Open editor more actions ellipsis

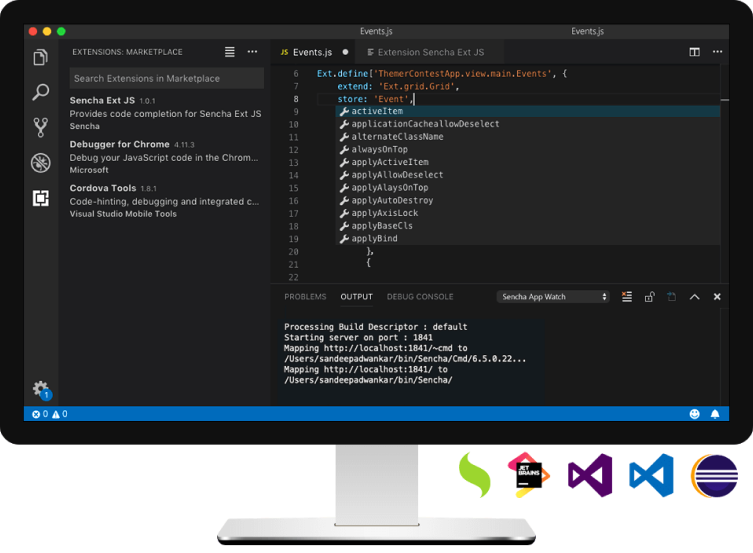click(717, 52)
